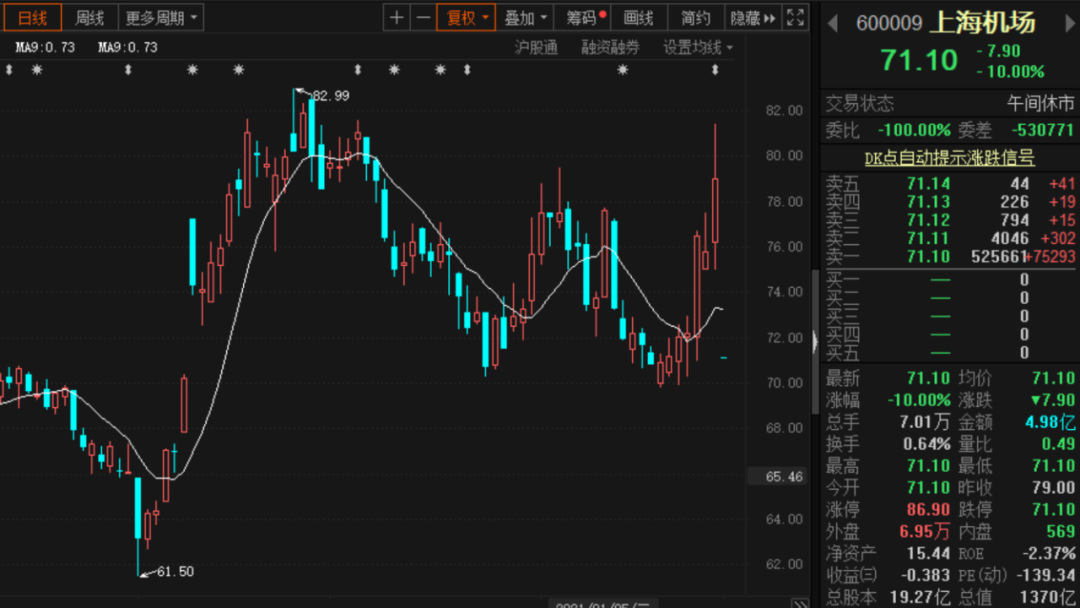
Task: Go to previous stock with left arrow
Action: coord(832,23)
